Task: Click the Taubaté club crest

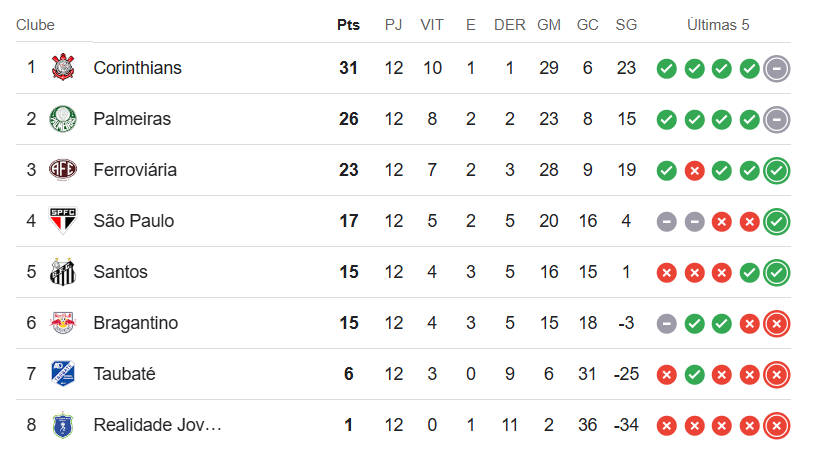Action: click(62, 374)
